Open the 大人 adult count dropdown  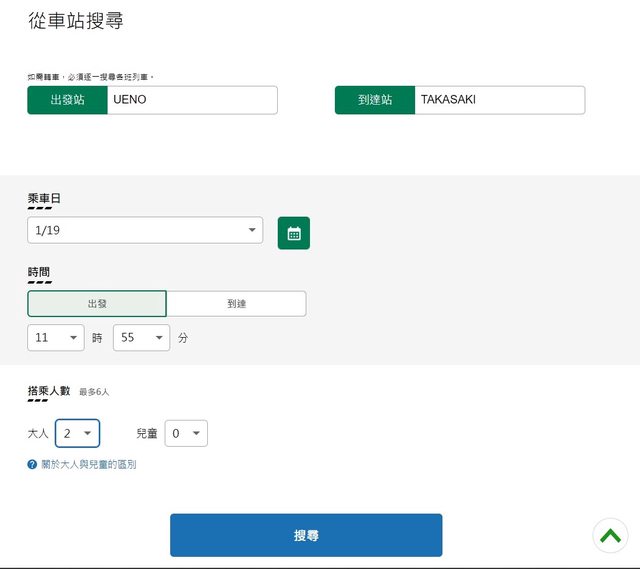click(x=77, y=433)
